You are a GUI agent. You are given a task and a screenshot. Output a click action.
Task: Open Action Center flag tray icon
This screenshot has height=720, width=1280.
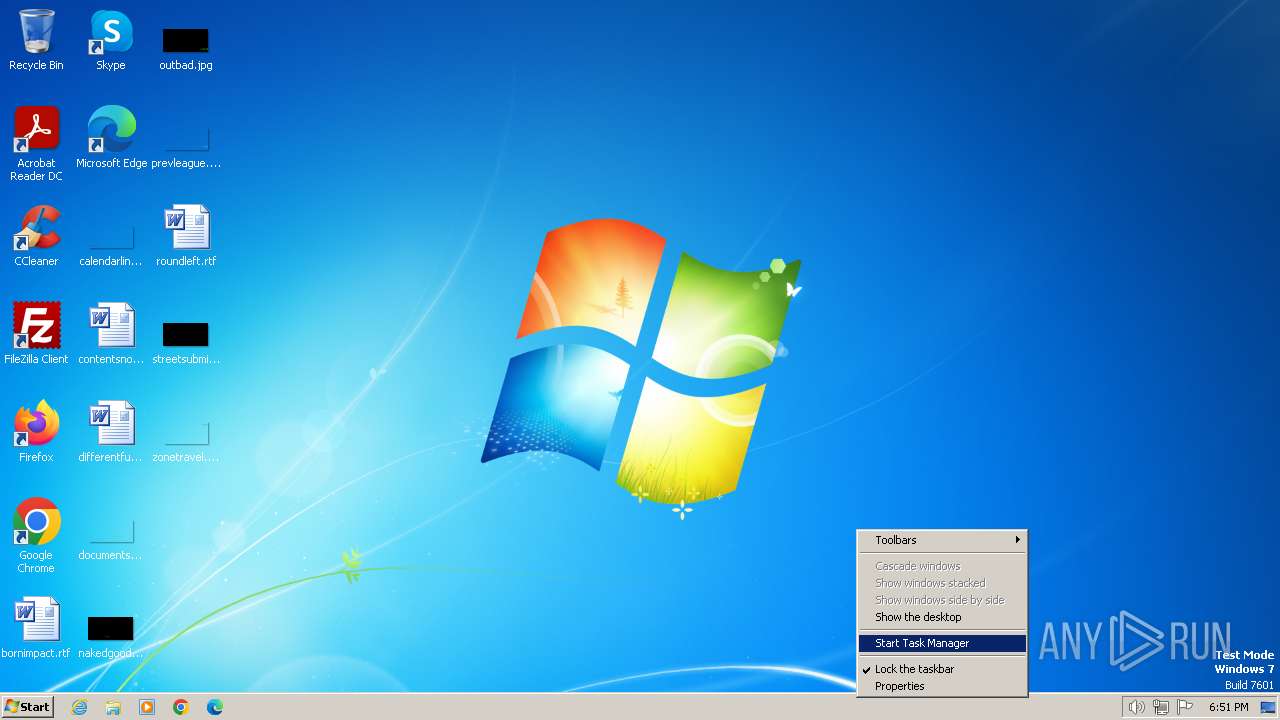tap(1185, 707)
